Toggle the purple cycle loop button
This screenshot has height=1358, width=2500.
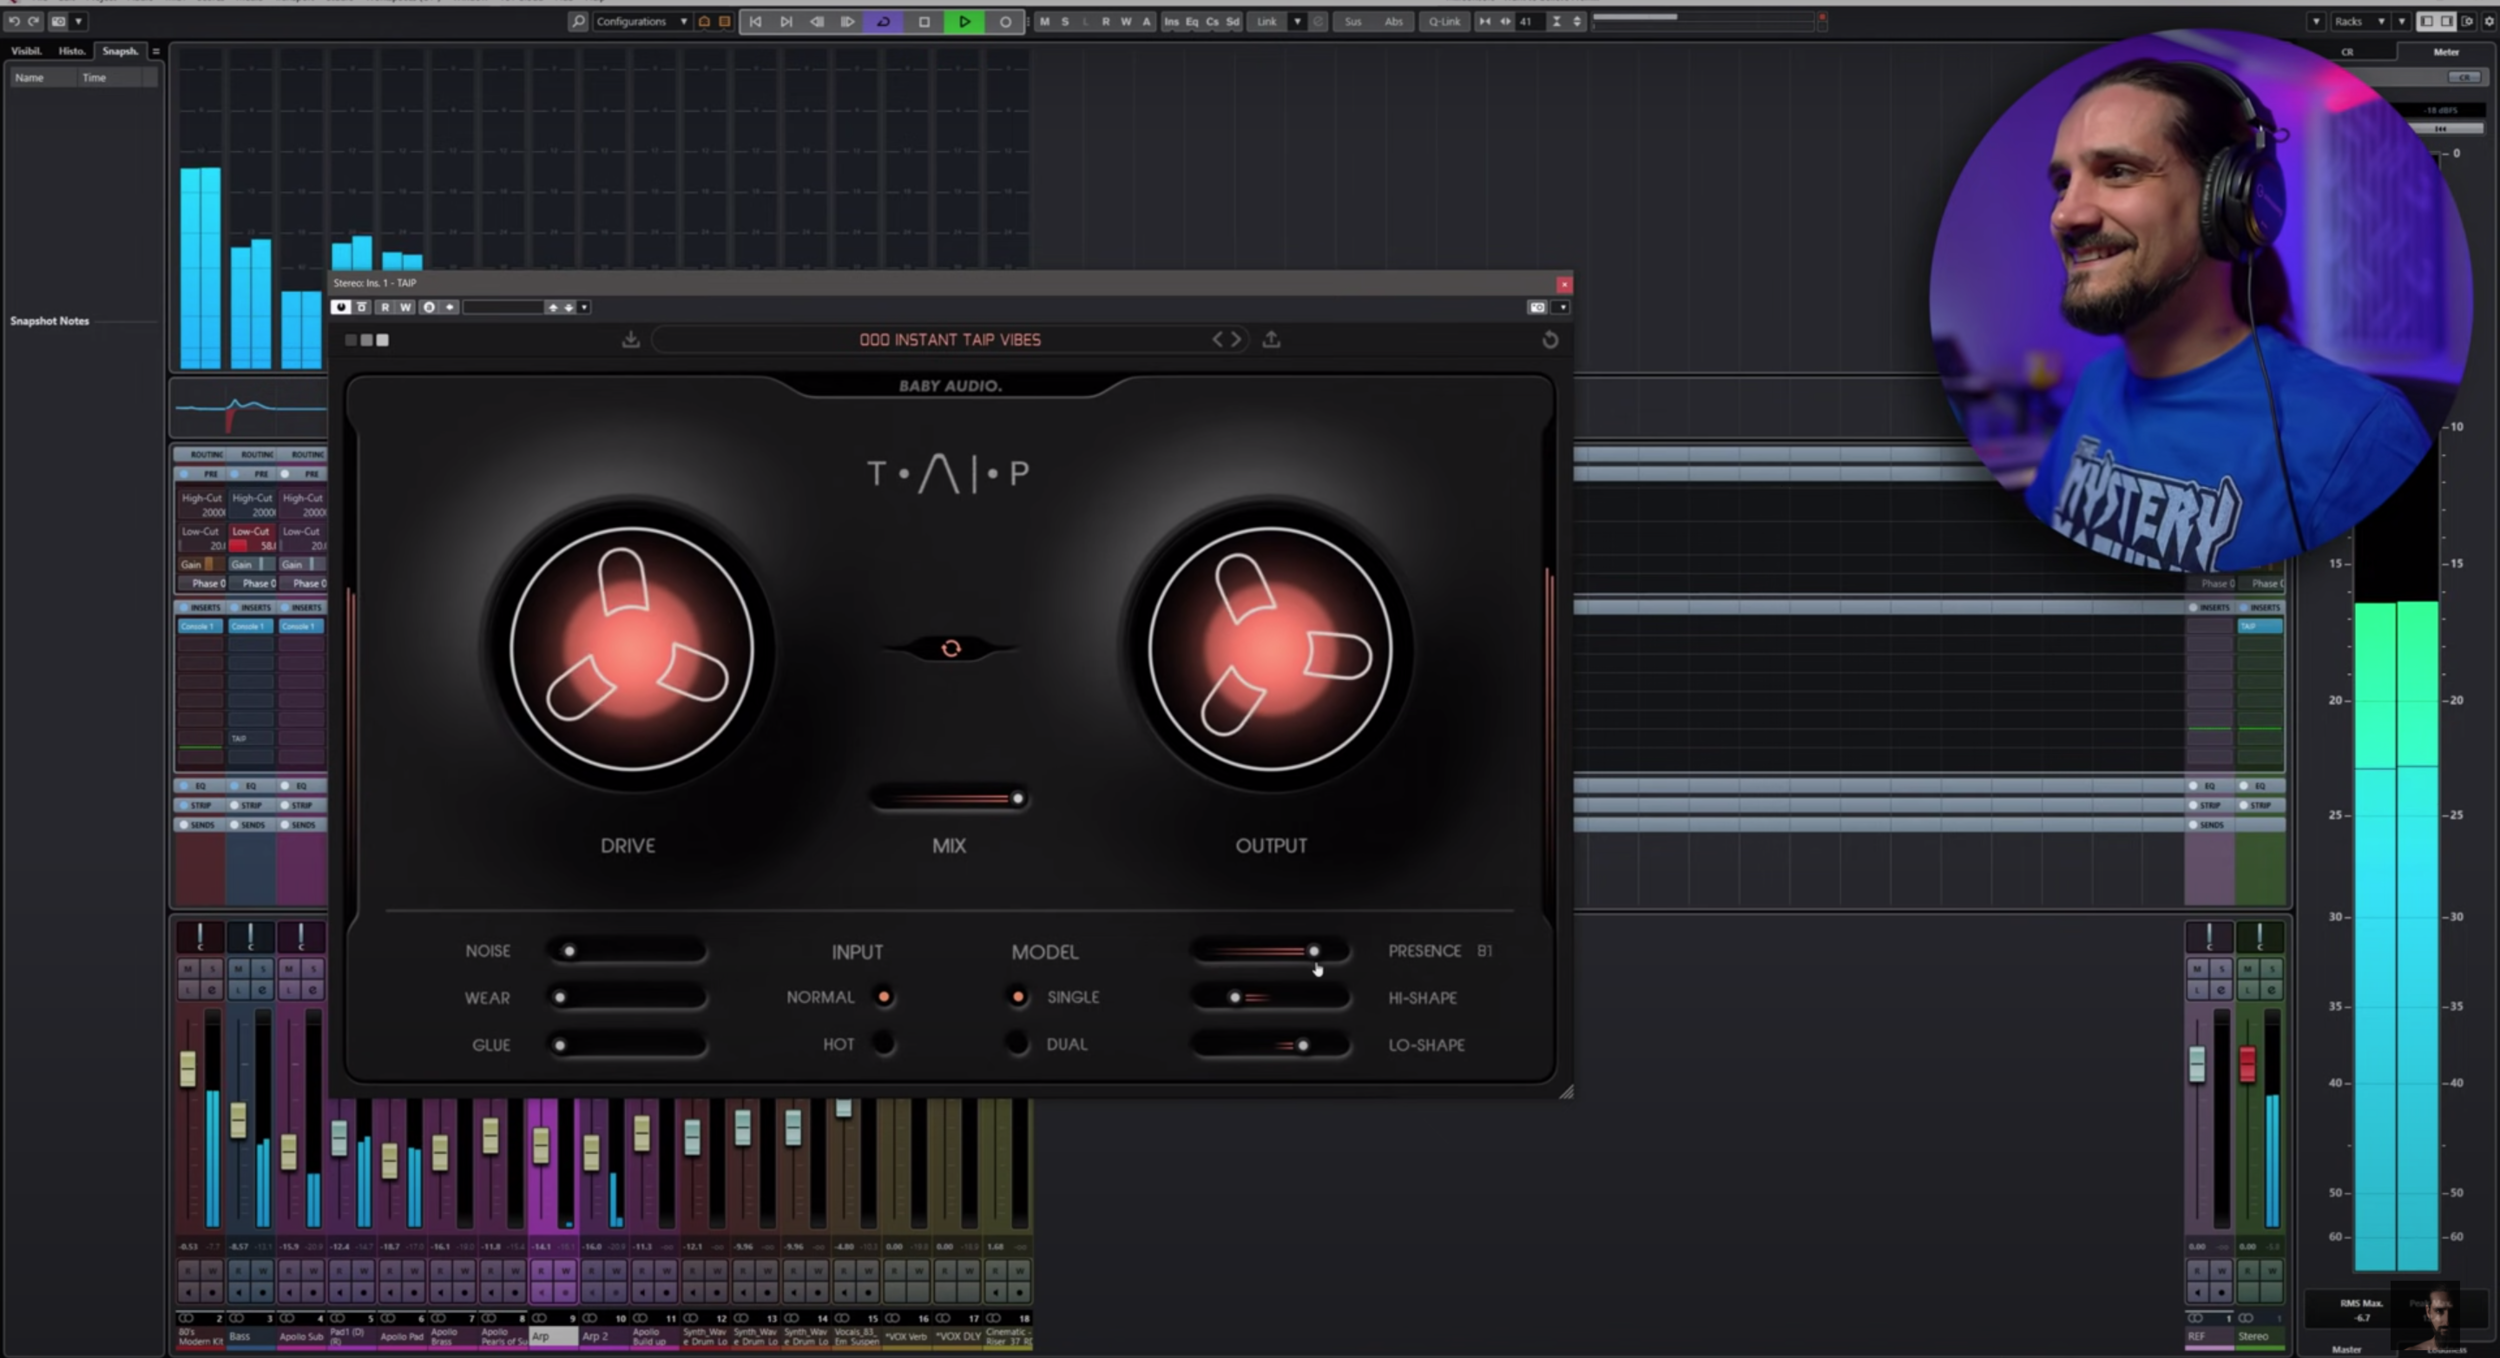884,21
